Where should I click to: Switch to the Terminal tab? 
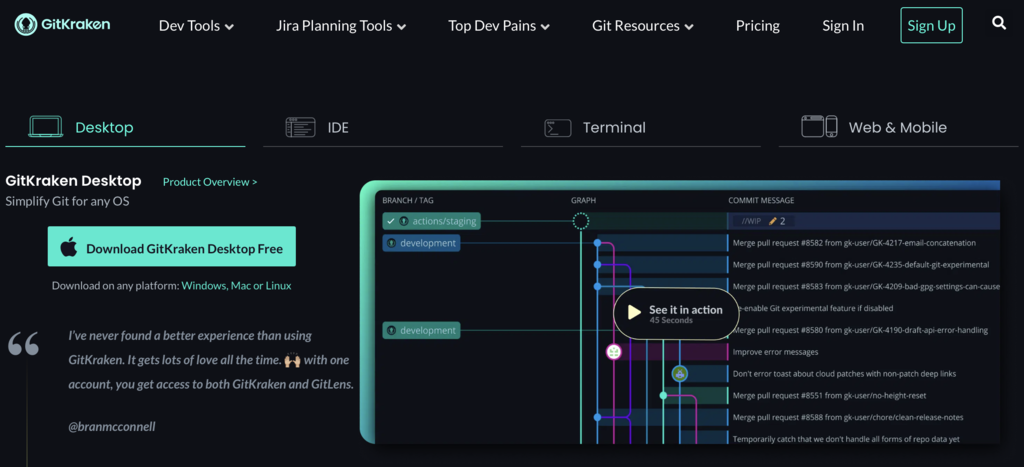coord(613,128)
